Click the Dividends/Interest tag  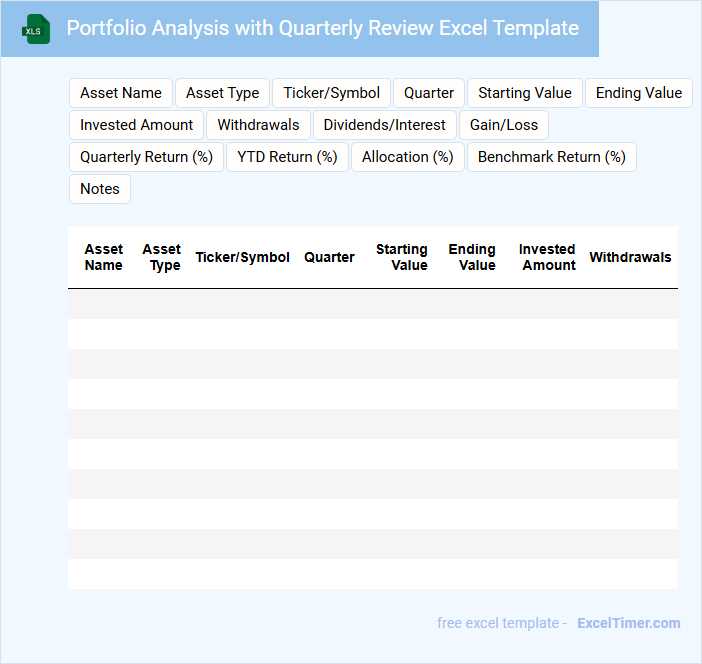click(385, 125)
